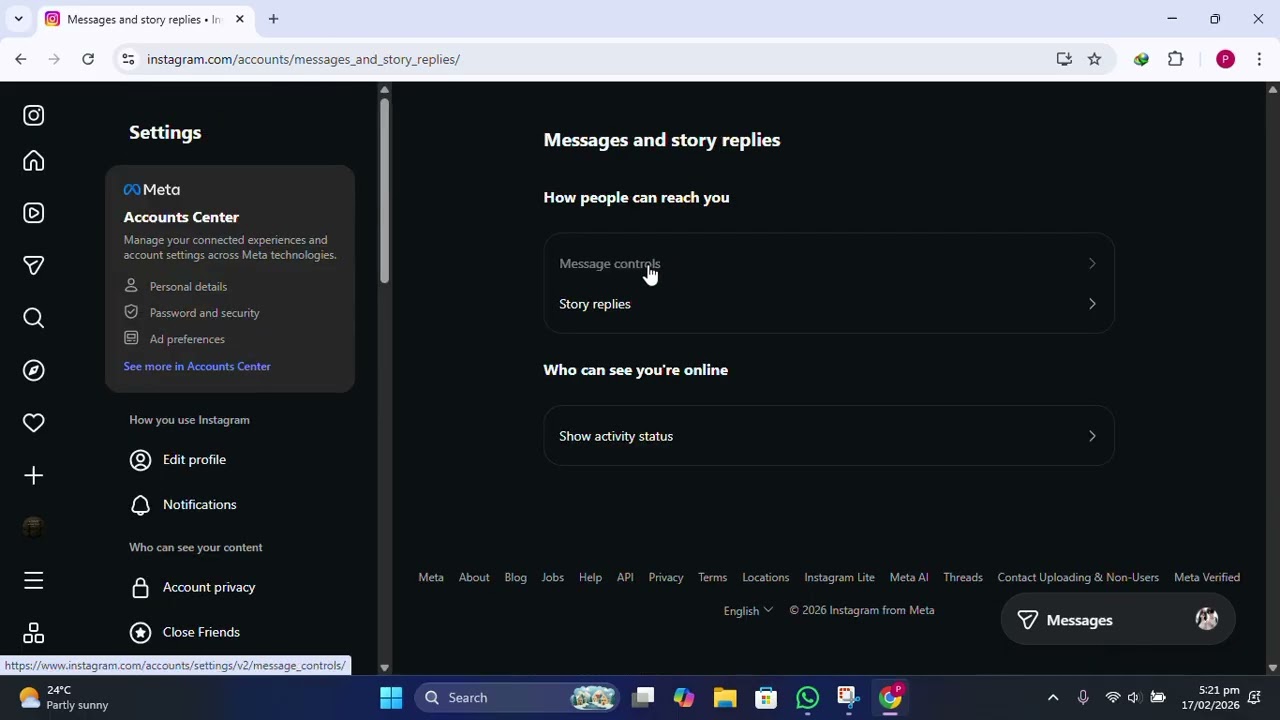Open Ad preferences link
Image resolution: width=1280 pixels, height=720 pixels.
coord(187,339)
